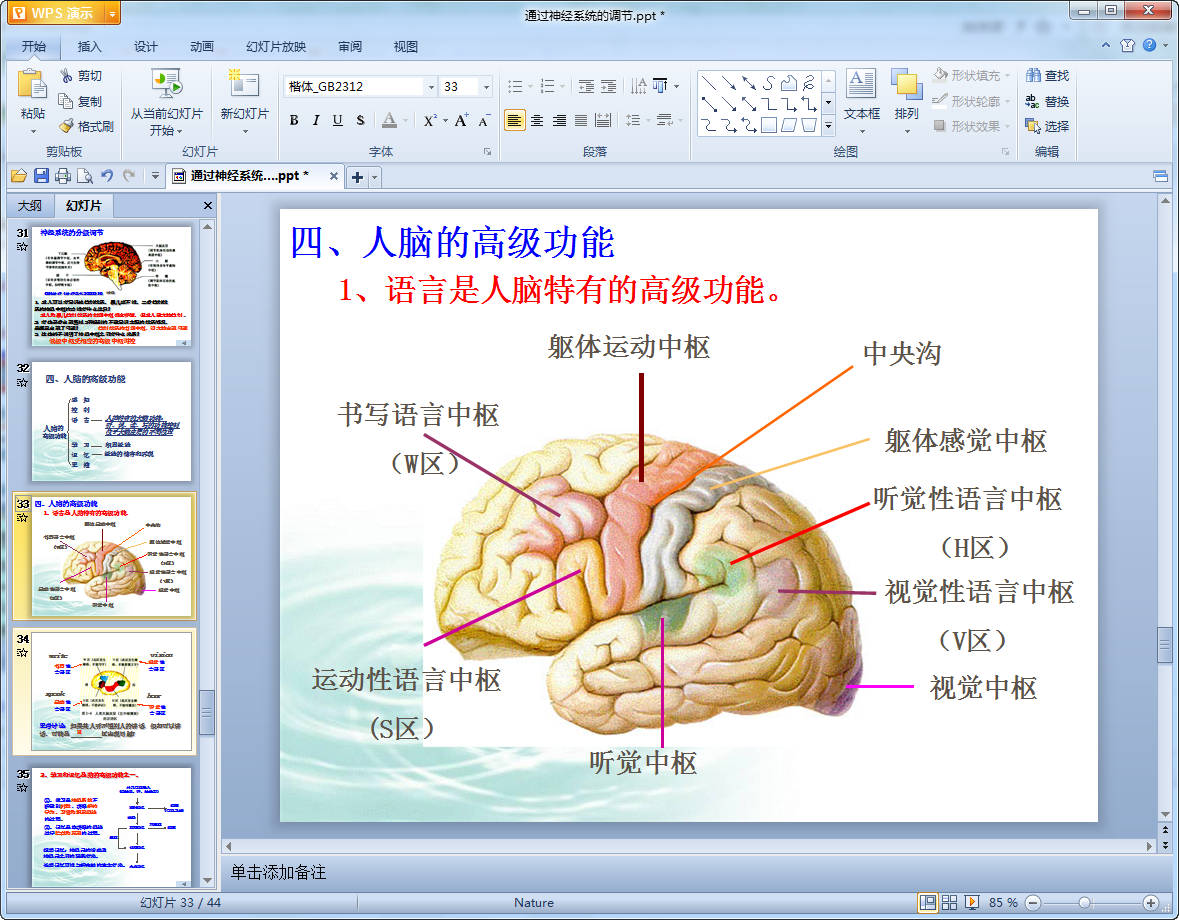Adjust the zoom slider handle
Screen dimensions: 1179x920
coord(1084,903)
